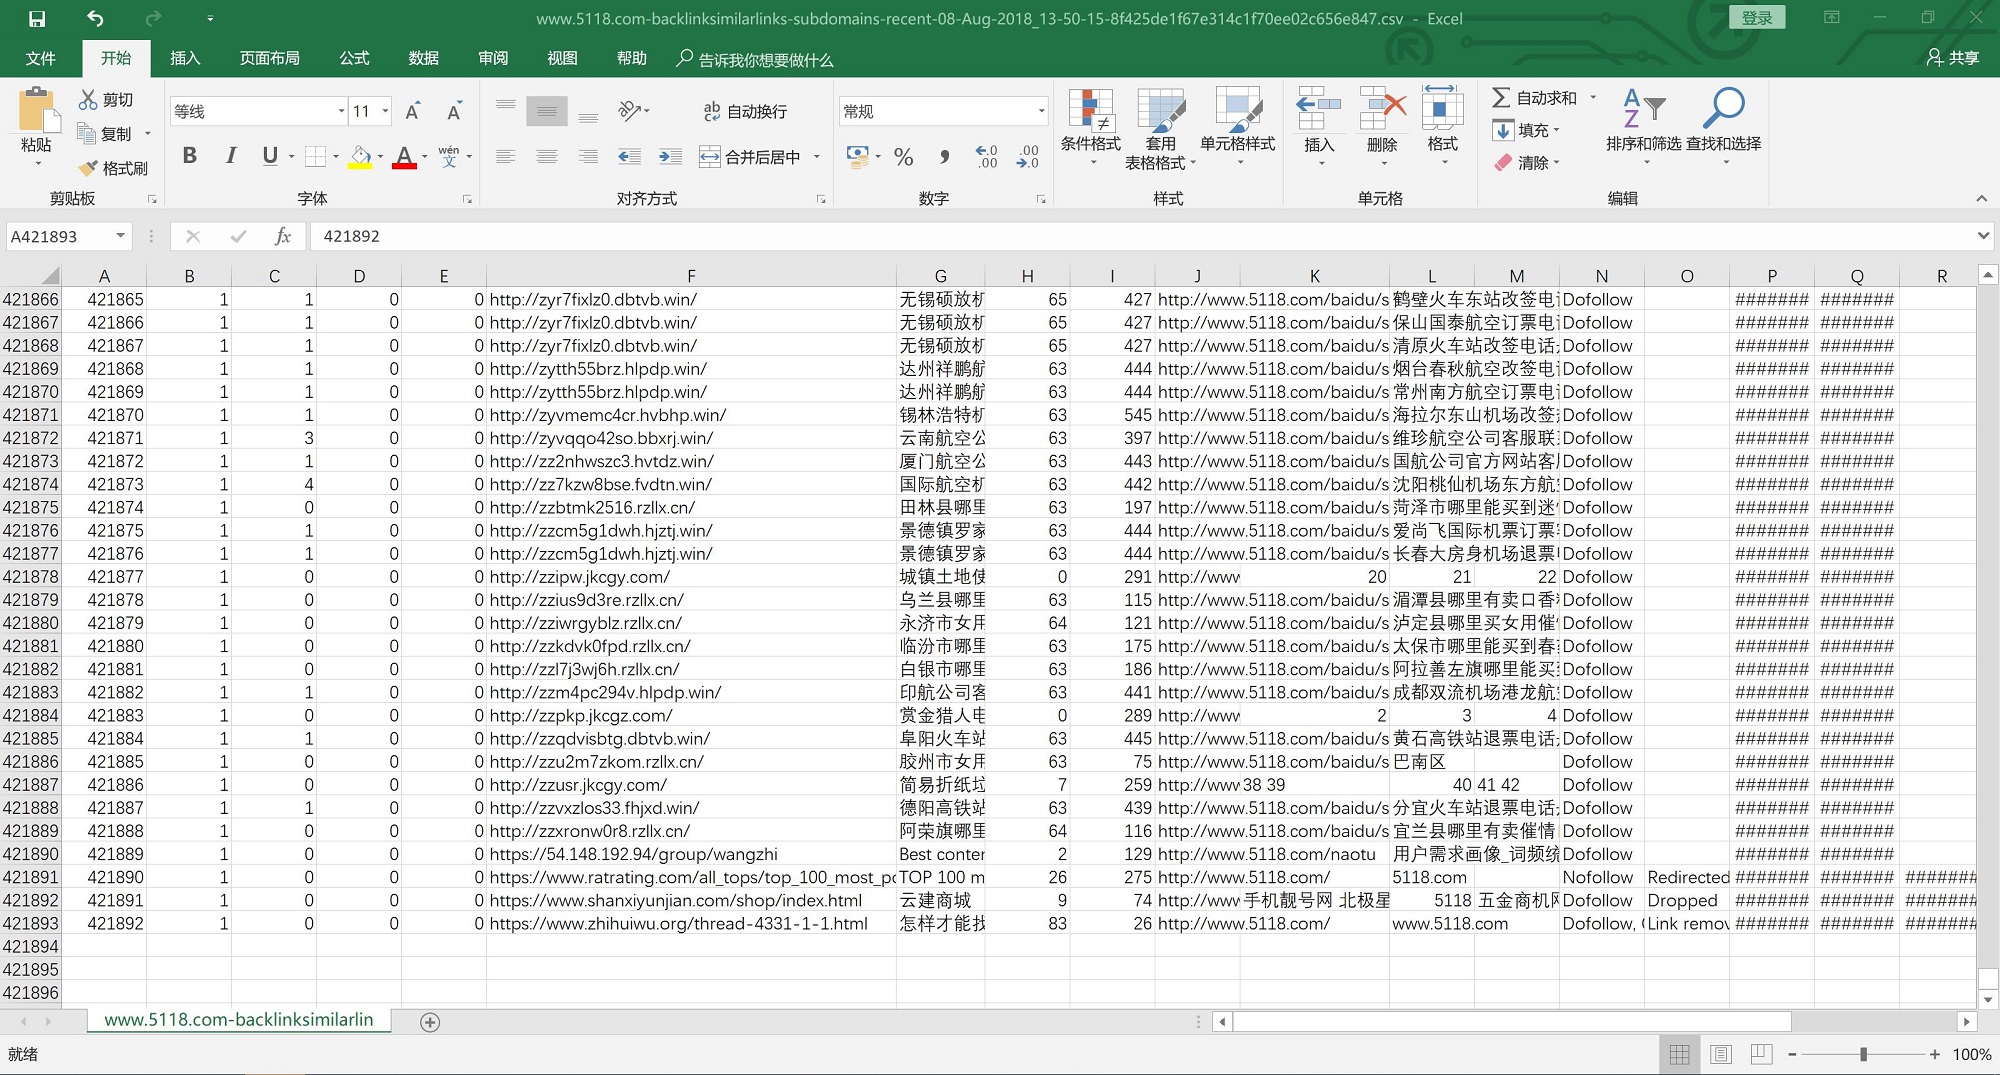This screenshot has width=2000, height=1075.
Task: Increase font size with the larger A
Action: [x=413, y=111]
